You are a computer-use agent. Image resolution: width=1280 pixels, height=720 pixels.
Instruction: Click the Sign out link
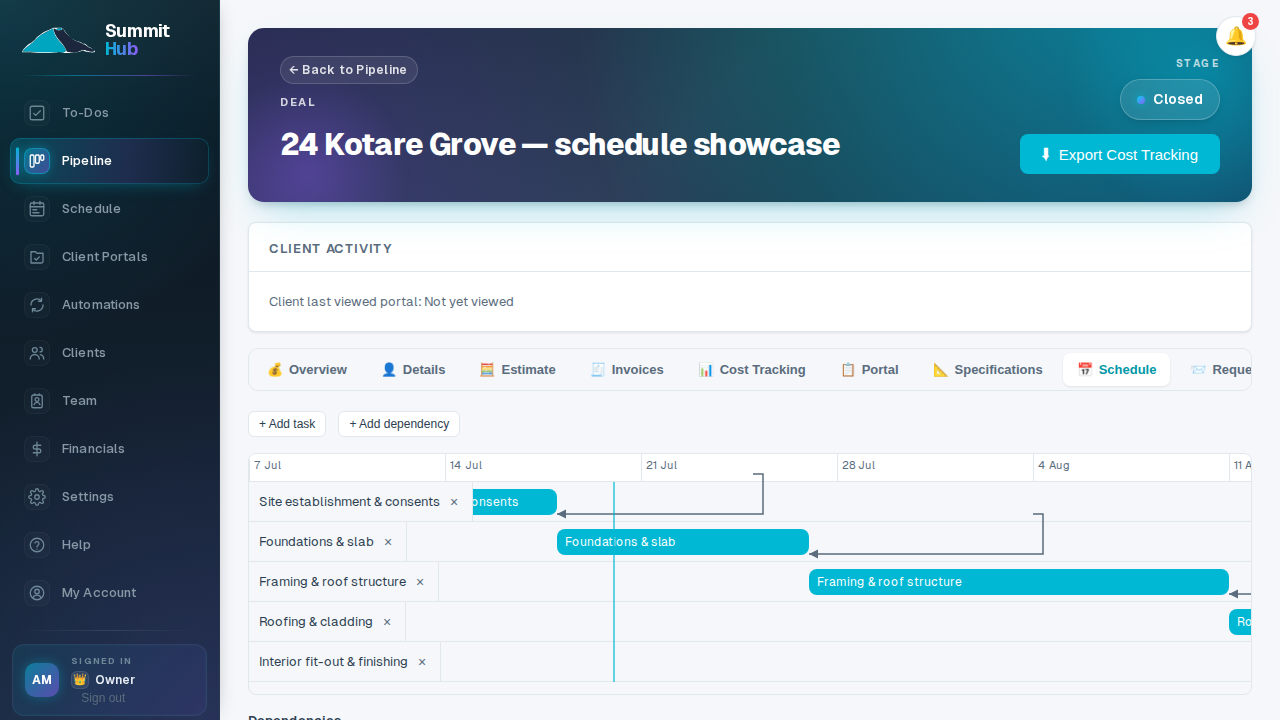tap(103, 698)
